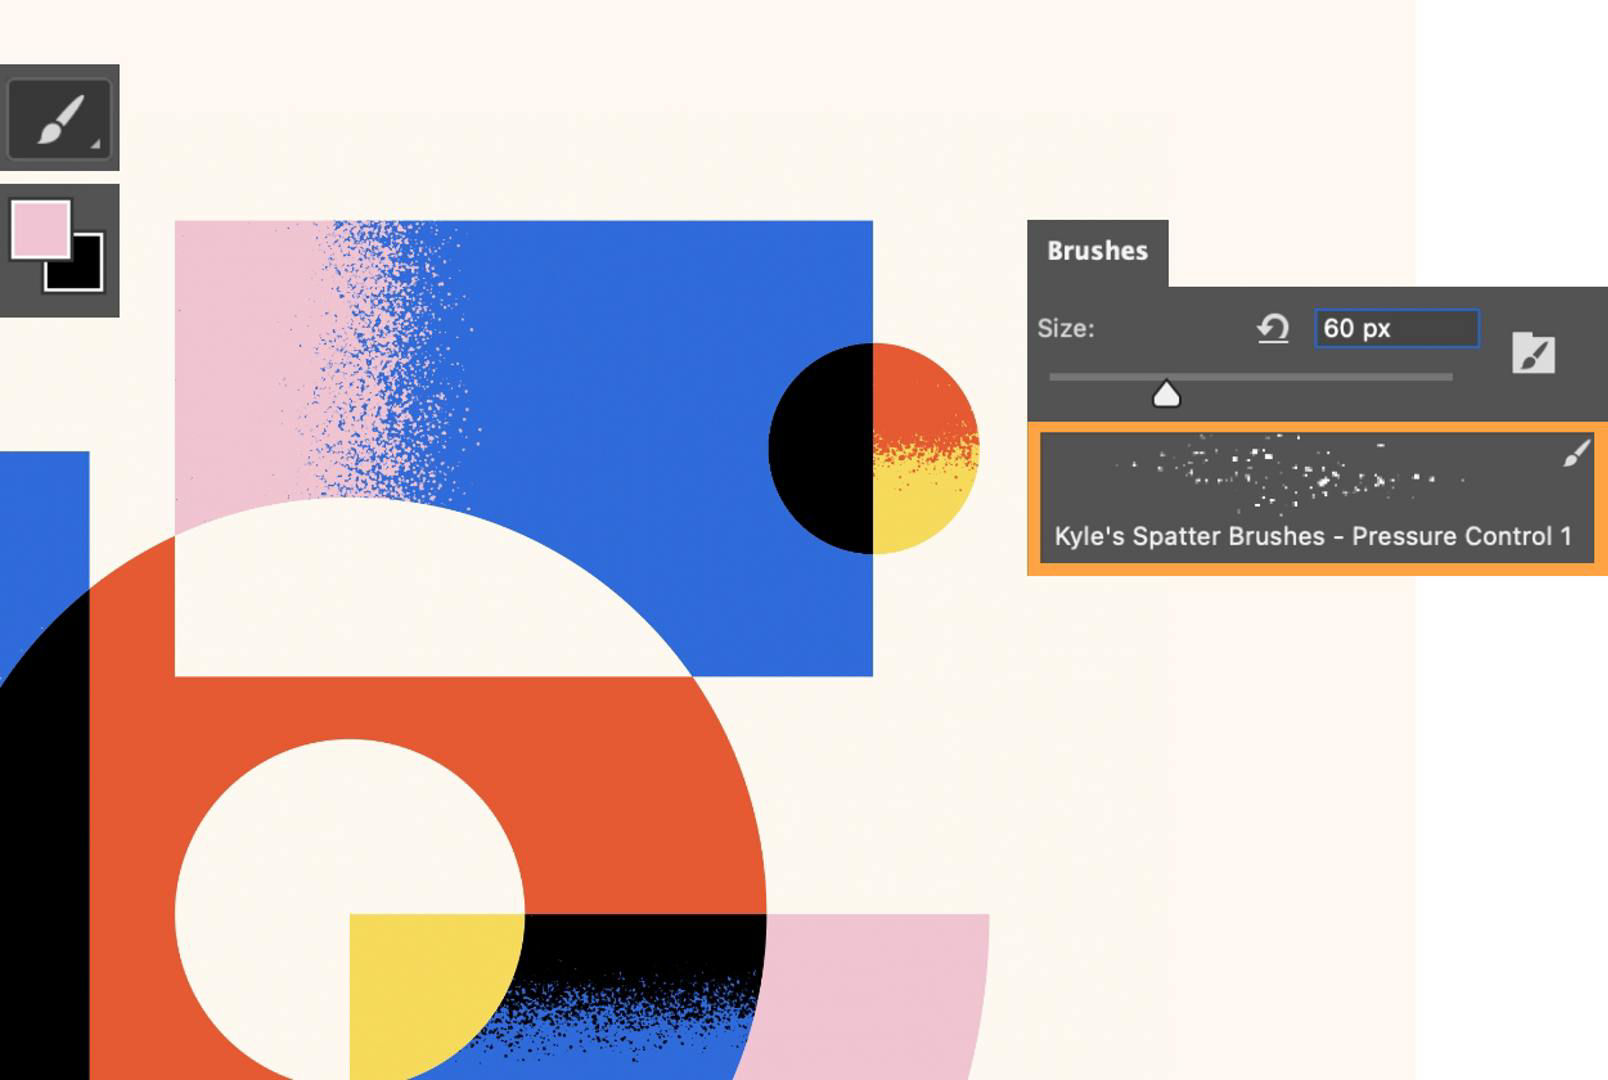Open the Size value field dropdown area
The width and height of the screenshot is (1608, 1080).
point(1396,328)
